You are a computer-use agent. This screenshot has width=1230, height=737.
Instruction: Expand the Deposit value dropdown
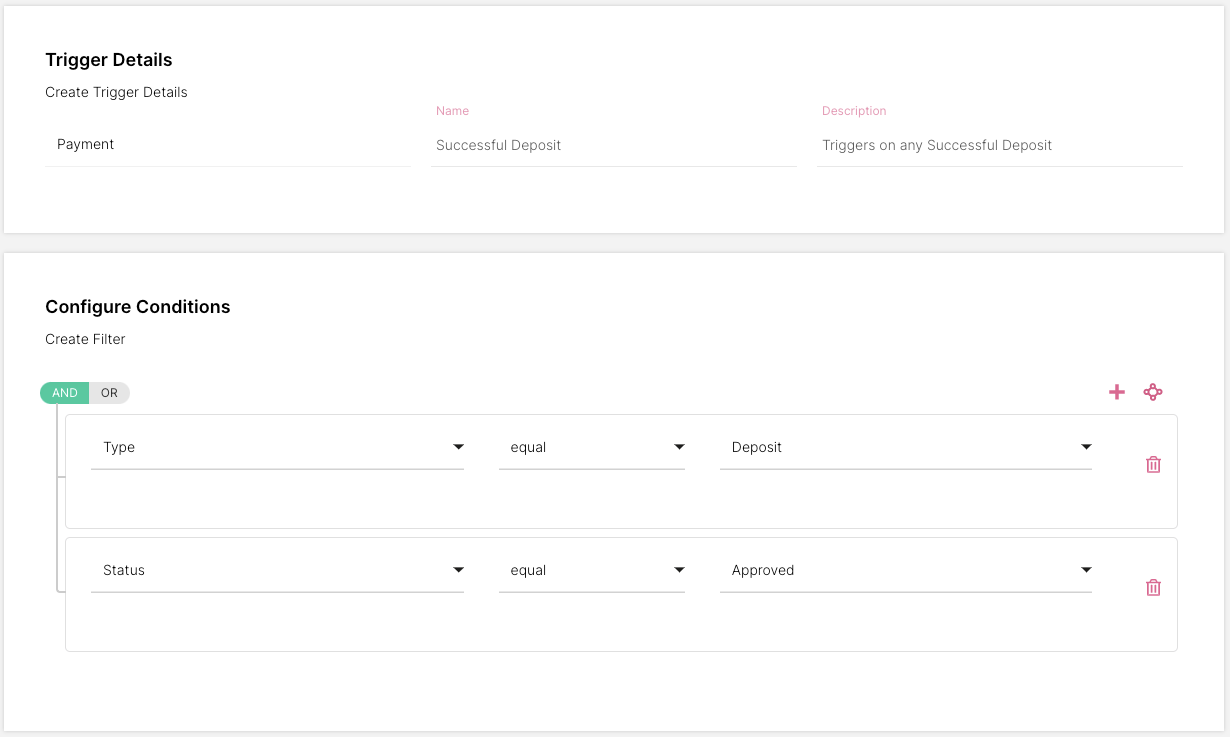(900, 448)
